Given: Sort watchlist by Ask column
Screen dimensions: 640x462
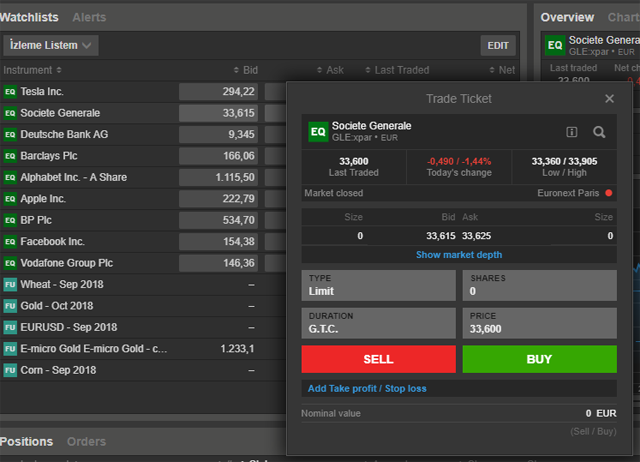Looking at the screenshot, I should [330, 70].
